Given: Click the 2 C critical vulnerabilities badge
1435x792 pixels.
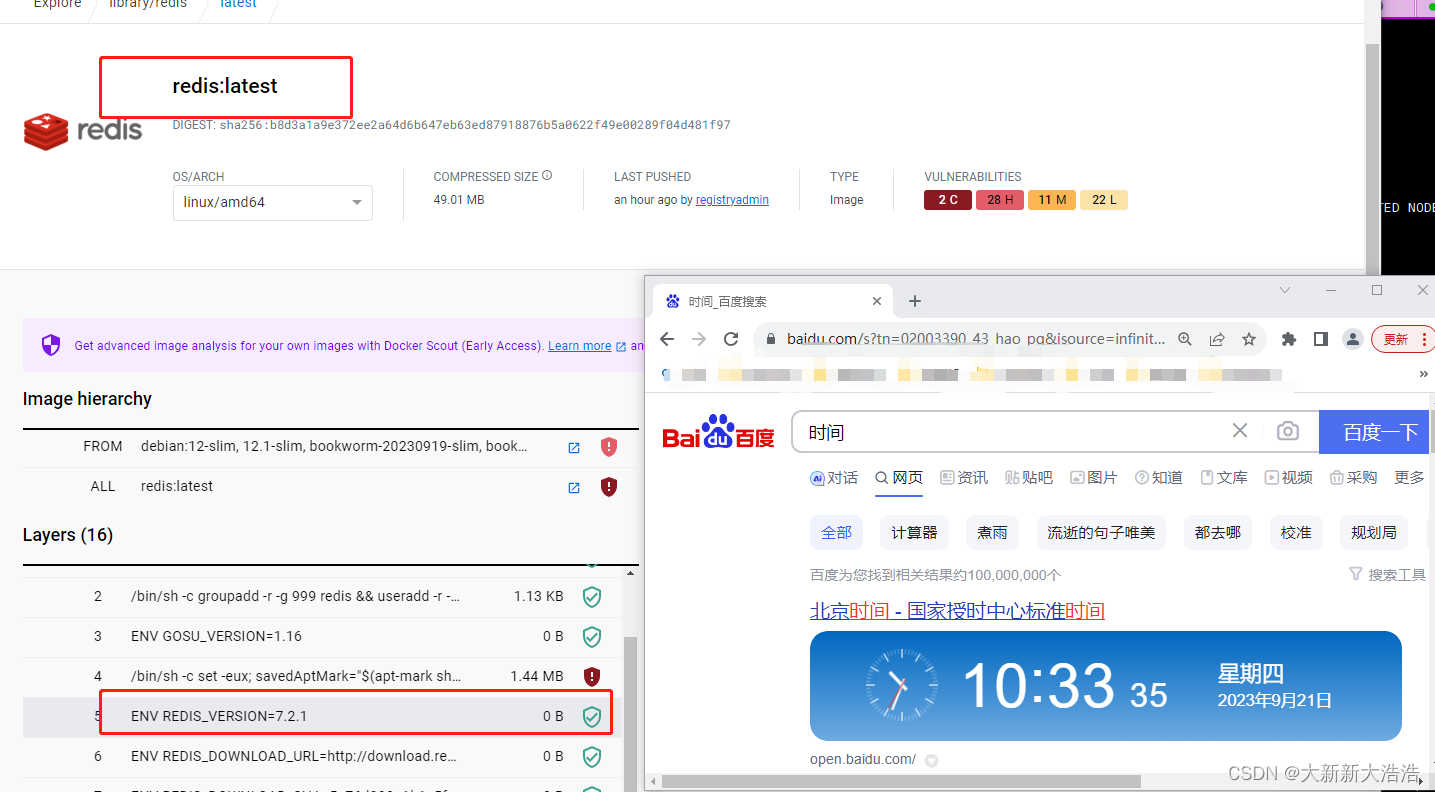Looking at the screenshot, I should coord(948,200).
